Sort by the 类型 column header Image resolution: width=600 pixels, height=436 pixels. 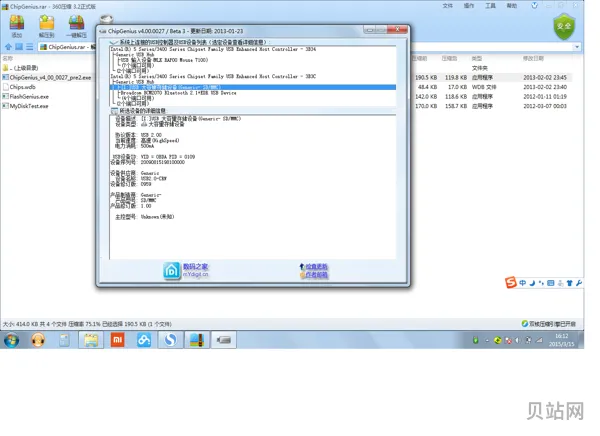tap(477, 58)
